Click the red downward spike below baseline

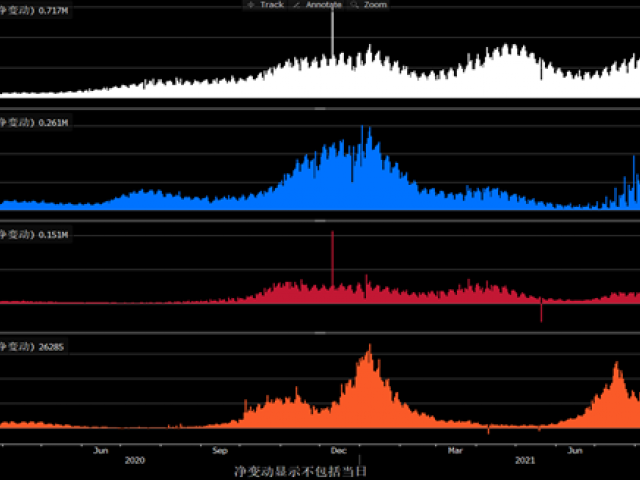click(x=541, y=312)
